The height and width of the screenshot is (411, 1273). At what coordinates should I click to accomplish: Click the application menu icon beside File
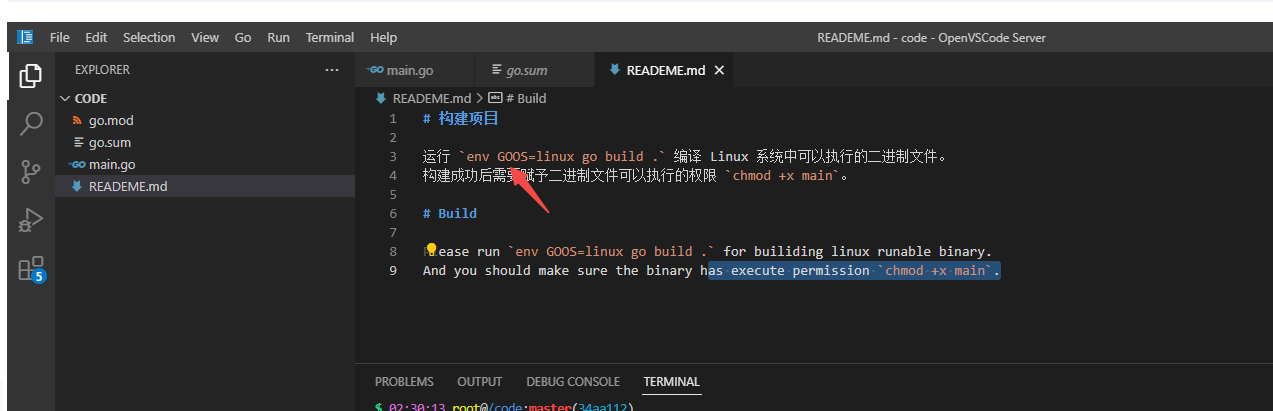[x=25, y=37]
